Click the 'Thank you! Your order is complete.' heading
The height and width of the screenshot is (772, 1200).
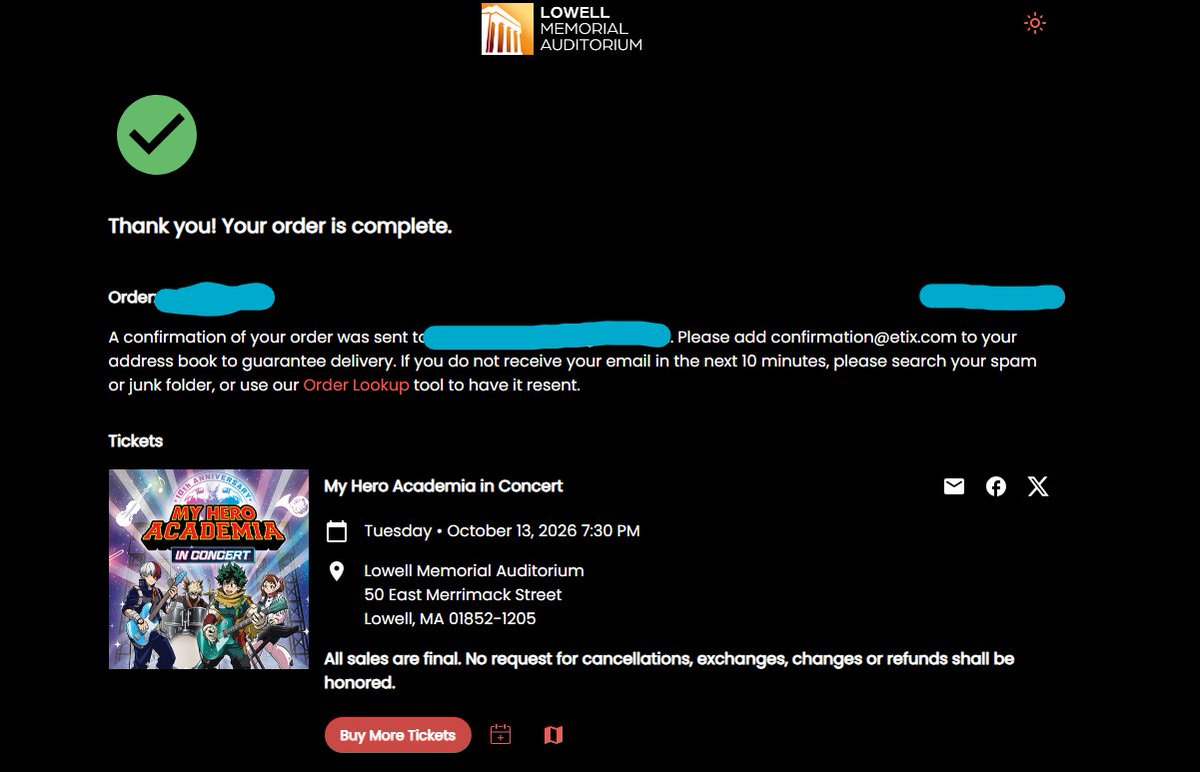point(280,226)
